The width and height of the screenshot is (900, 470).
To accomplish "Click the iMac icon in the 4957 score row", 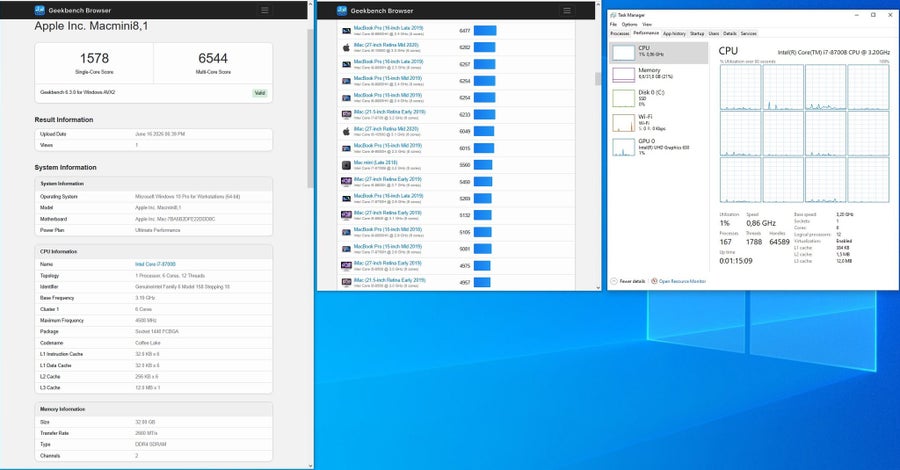I will click(346, 282).
